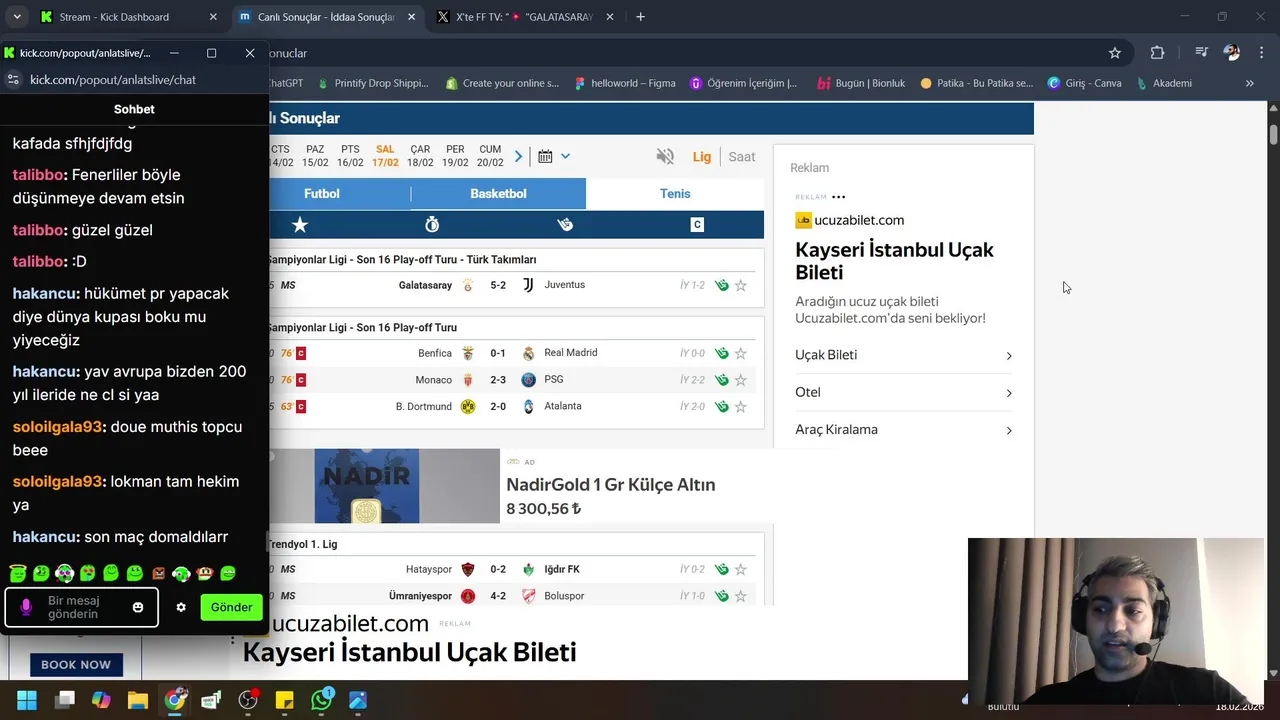Filter live matches with the stopwatch icon
The width and height of the screenshot is (1280, 720).
pyautogui.click(x=432, y=225)
